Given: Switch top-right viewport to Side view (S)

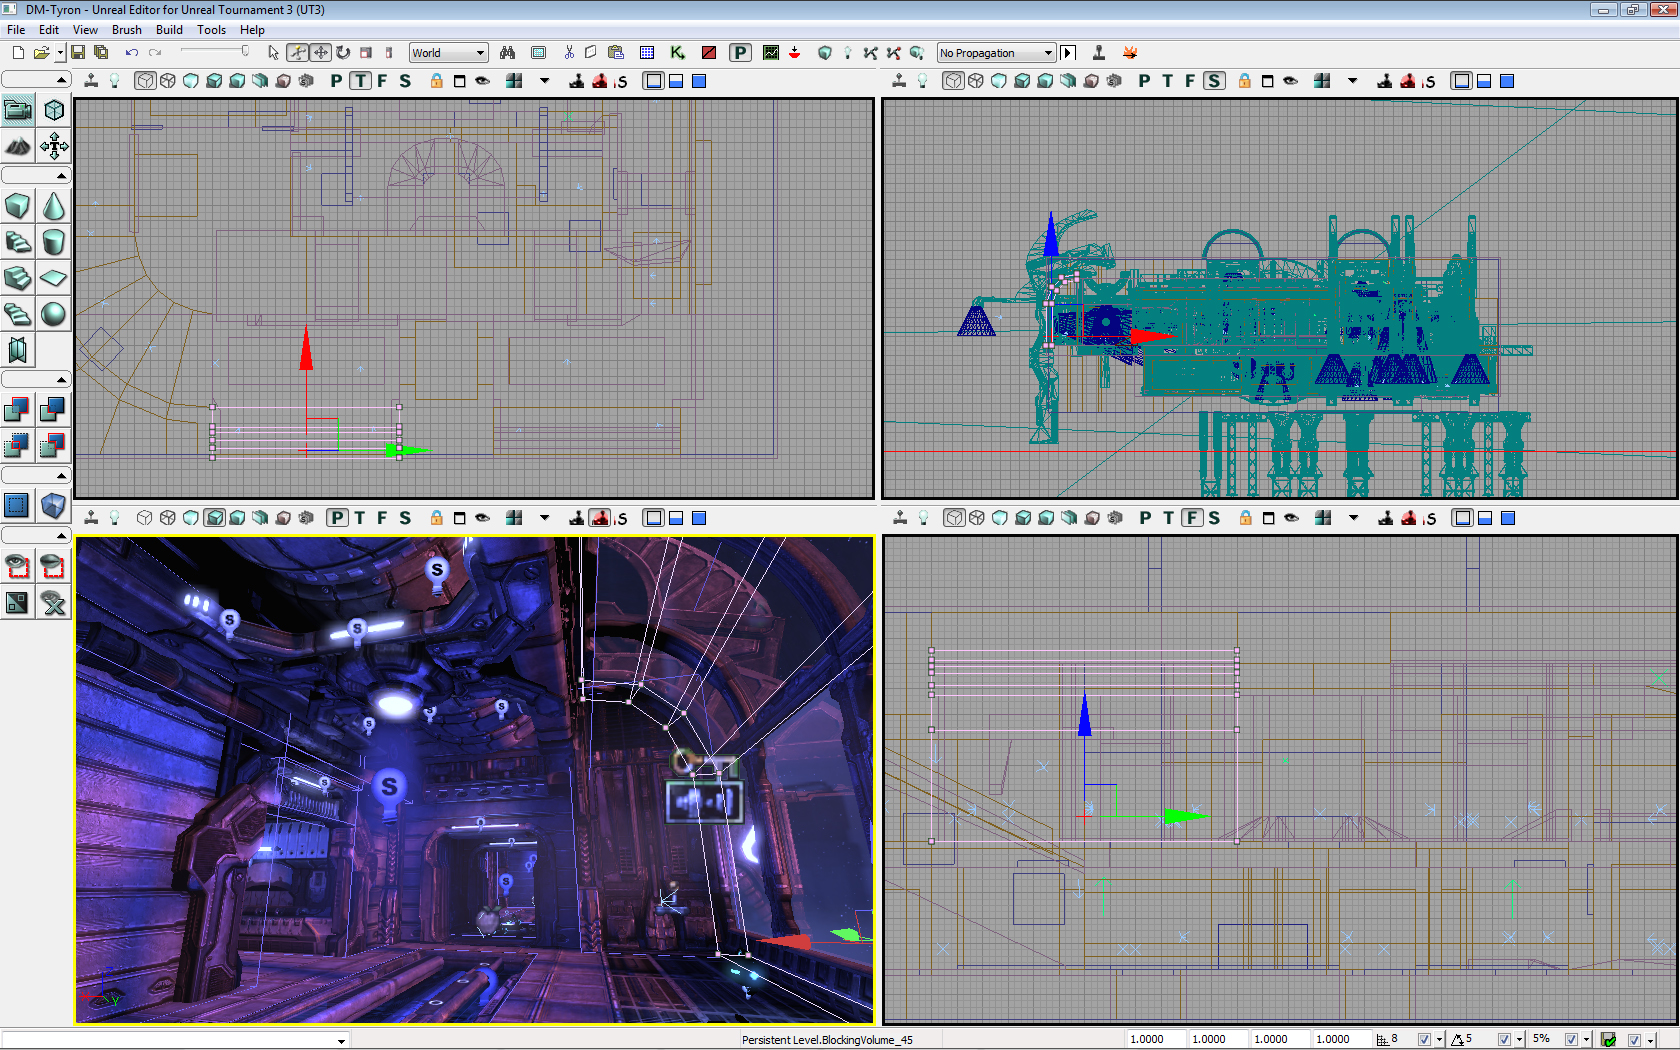Looking at the screenshot, I should click(x=1214, y=81).
